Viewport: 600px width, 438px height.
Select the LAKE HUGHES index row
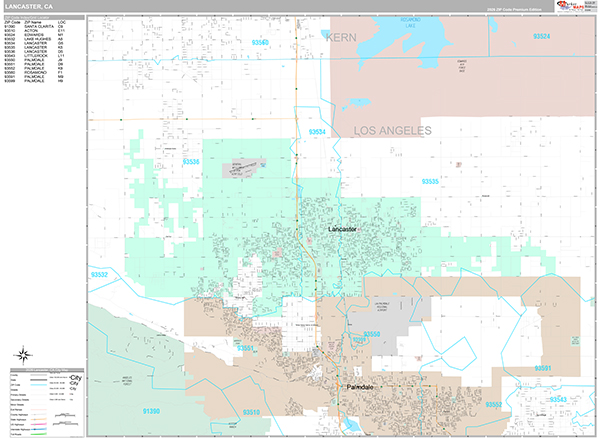click(34, 39)
